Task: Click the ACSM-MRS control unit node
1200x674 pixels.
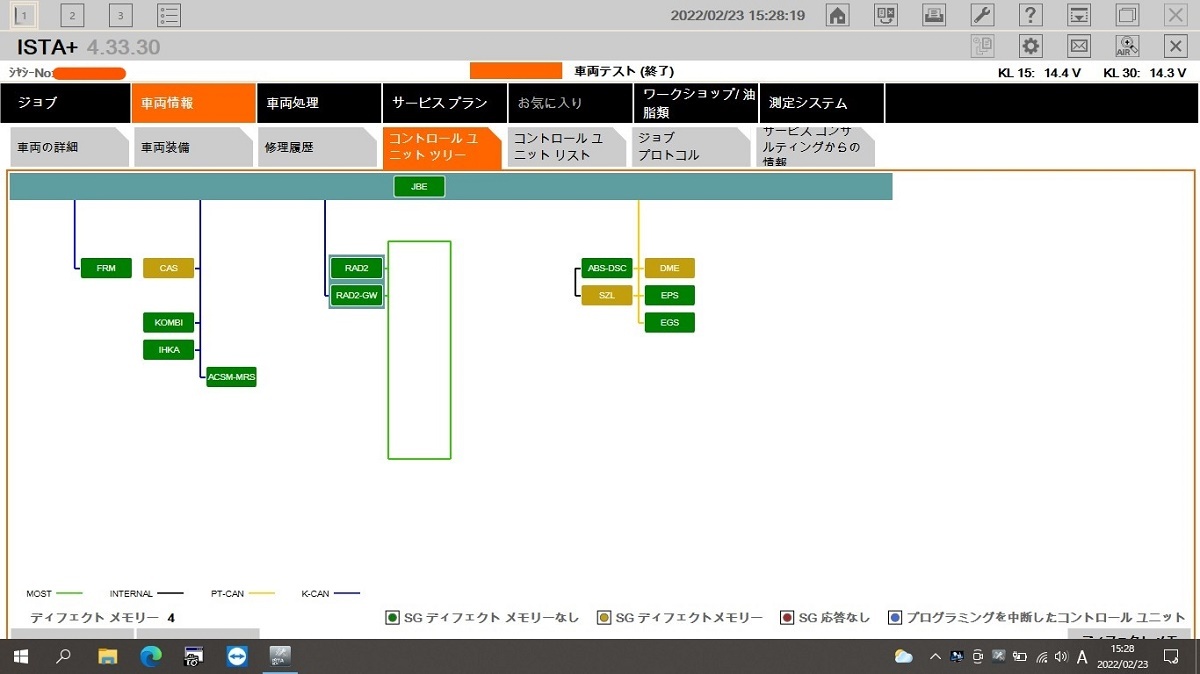Action: pyautogui.click(x=231, y=377)
